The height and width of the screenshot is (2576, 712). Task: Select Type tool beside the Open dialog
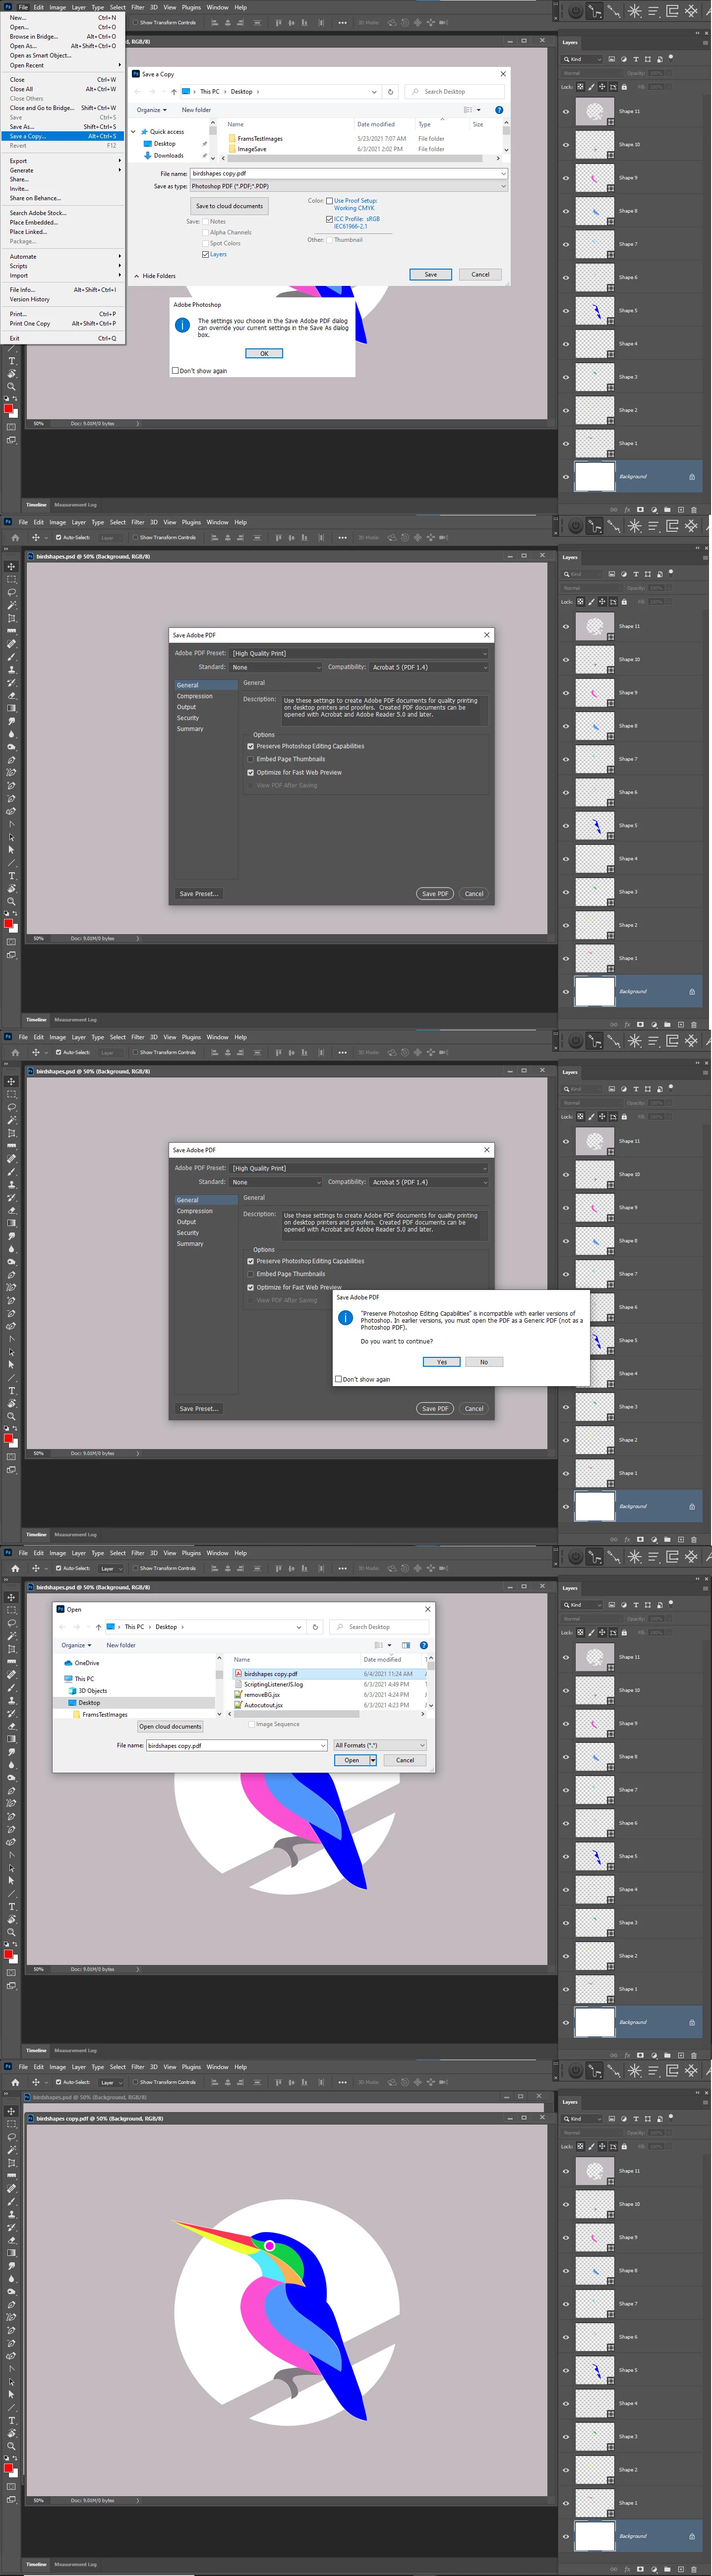11,1906
